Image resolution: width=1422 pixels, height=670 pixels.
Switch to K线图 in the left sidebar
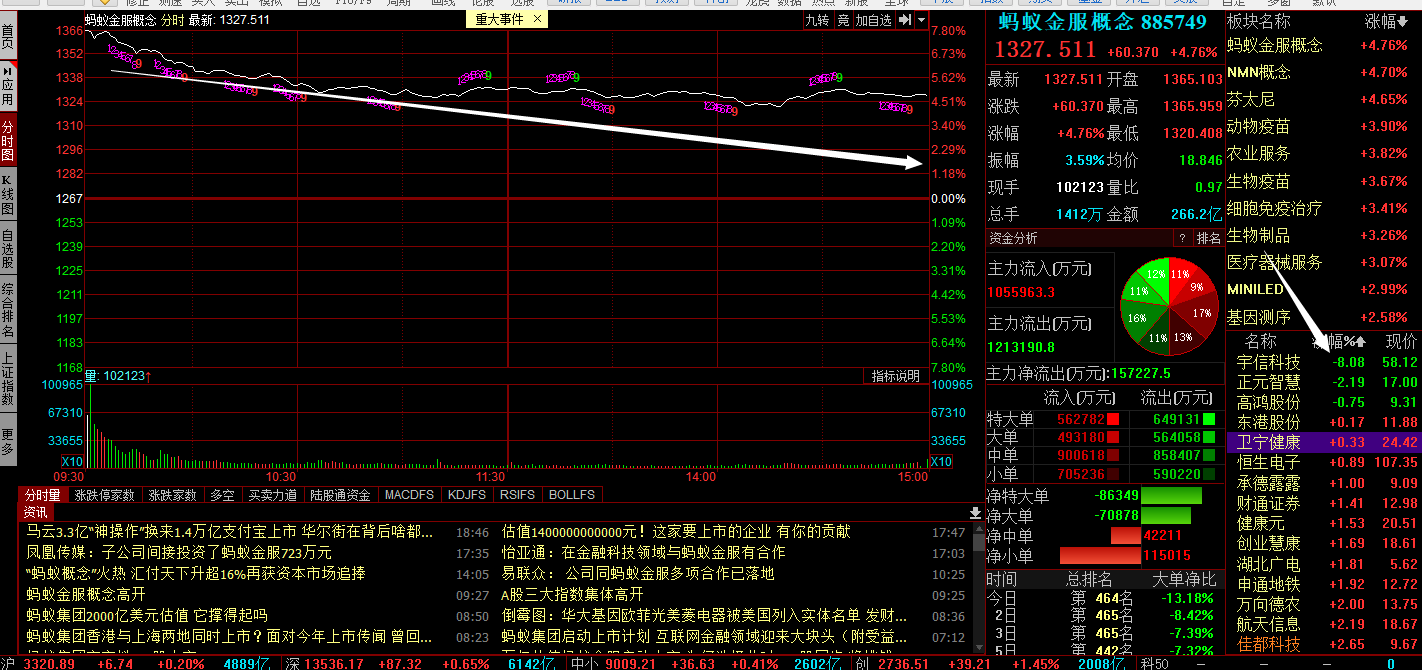coord(8,194)
